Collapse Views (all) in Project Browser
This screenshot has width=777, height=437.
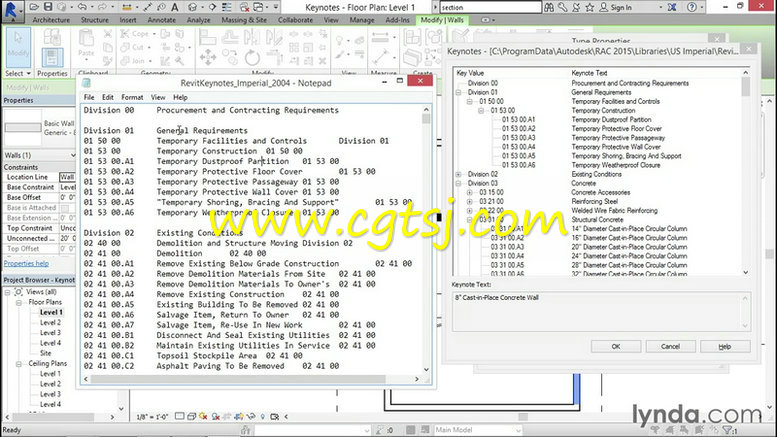point(7,292)
